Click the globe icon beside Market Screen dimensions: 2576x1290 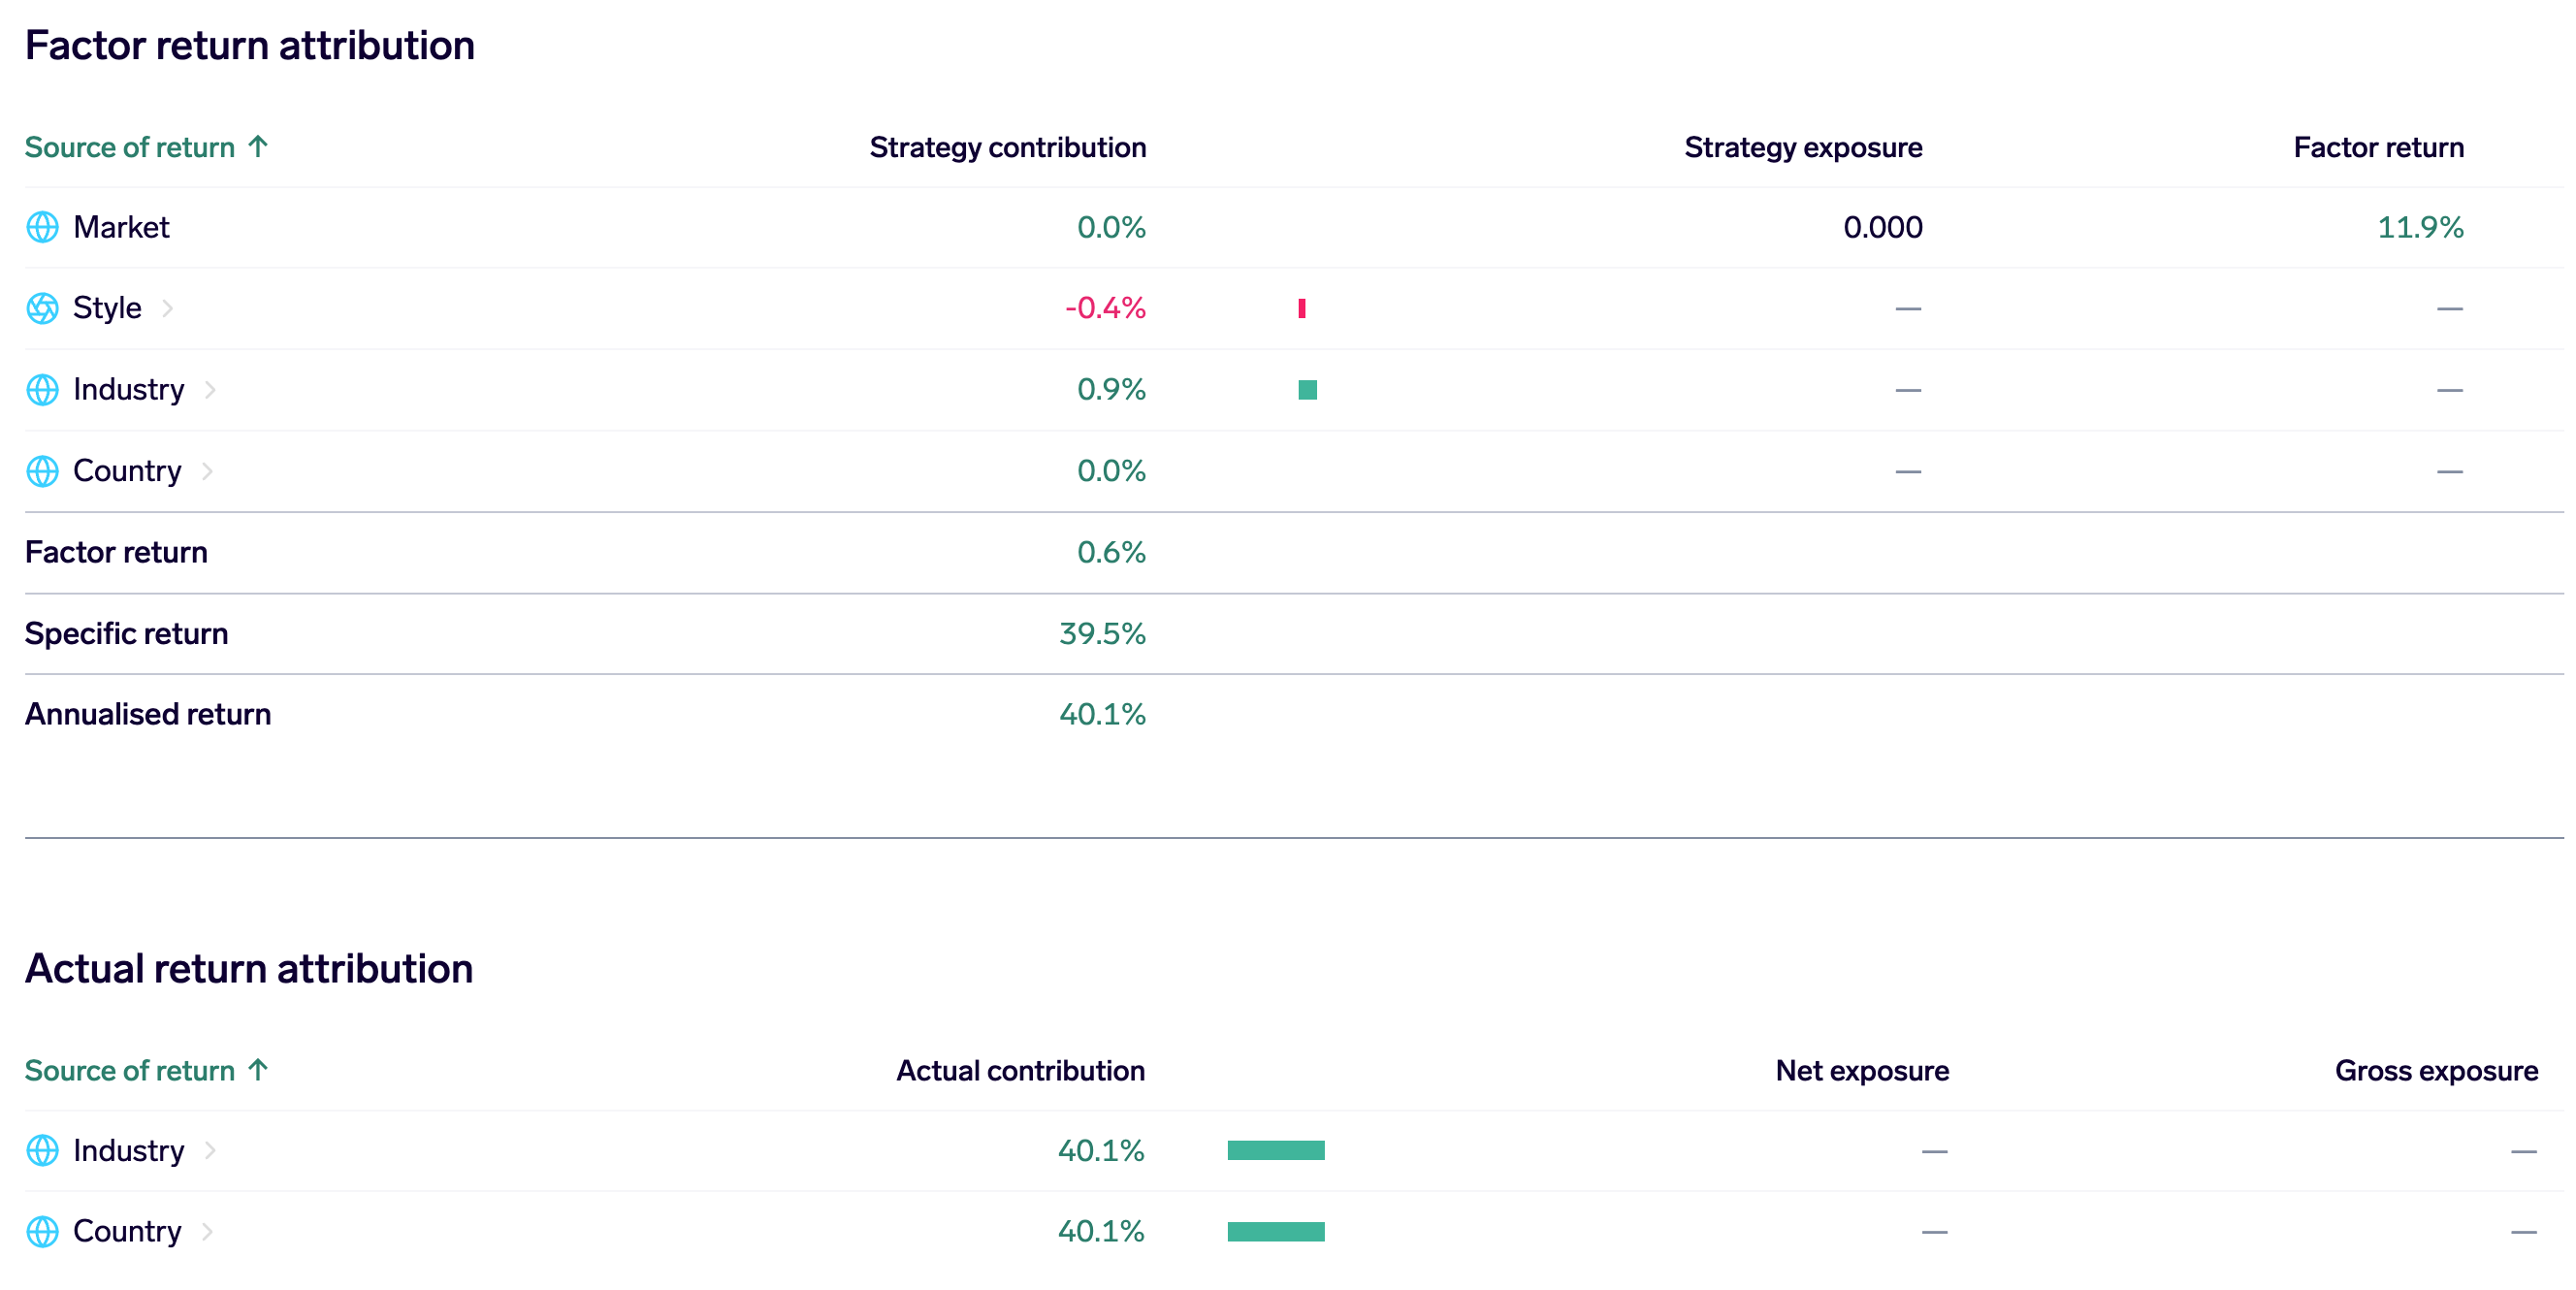[42, 227]
